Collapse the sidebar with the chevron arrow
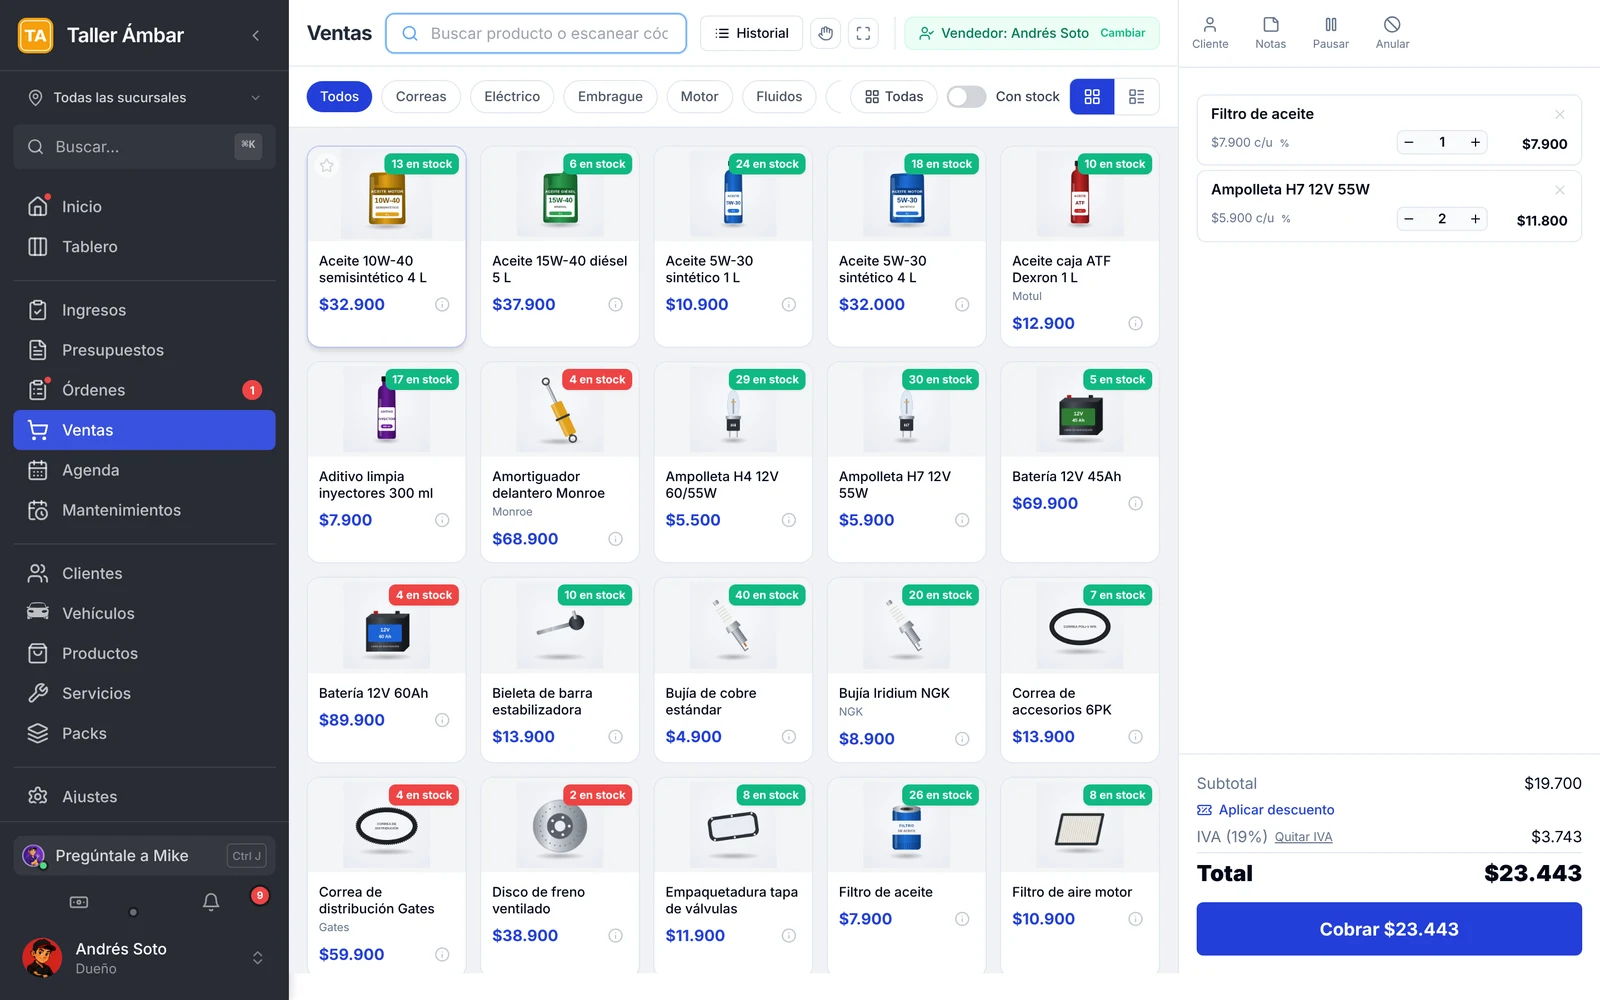1600x1000 pixels. 256,35
